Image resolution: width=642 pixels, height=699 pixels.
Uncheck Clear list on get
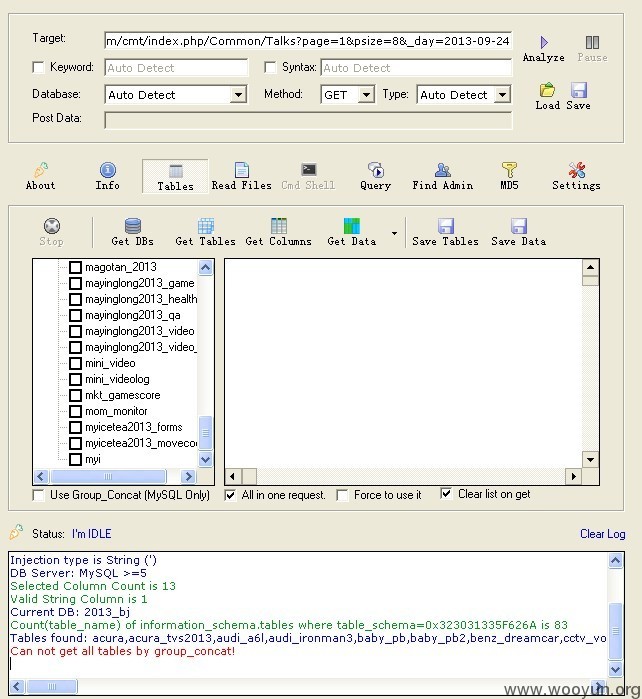[x=446, y=493]
